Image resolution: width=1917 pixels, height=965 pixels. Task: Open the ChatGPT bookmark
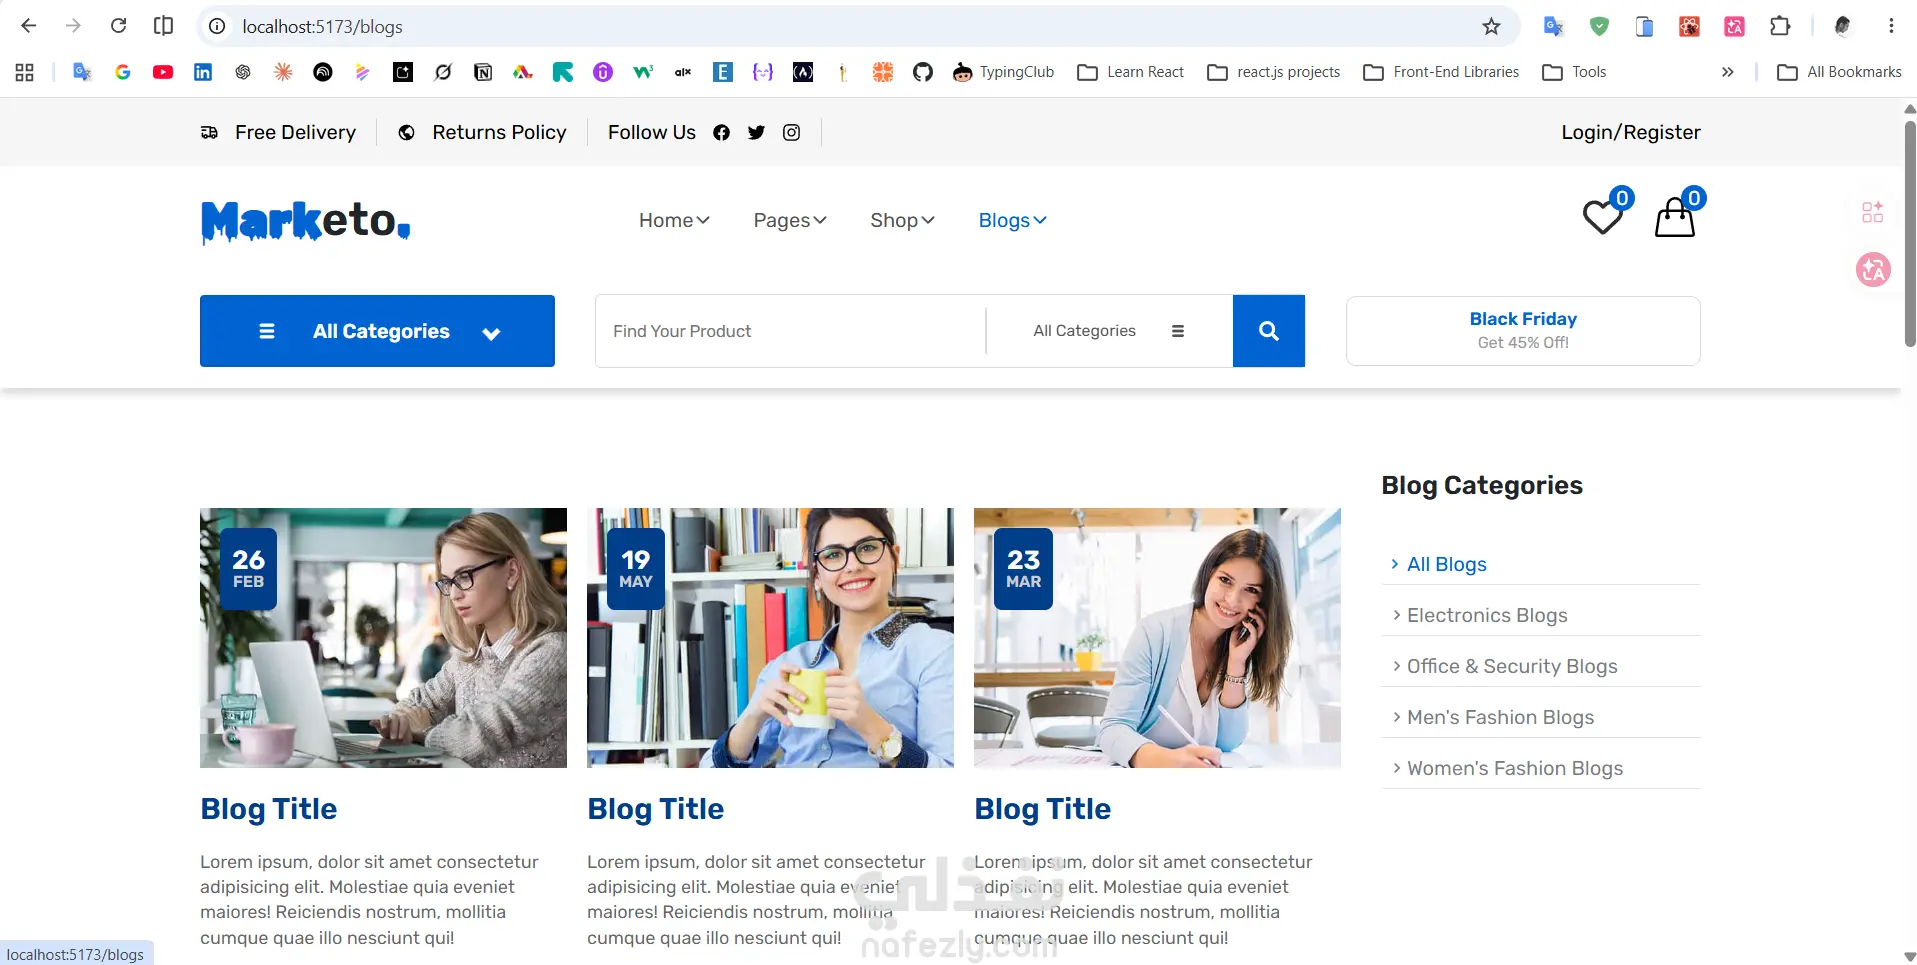[243, 72]
